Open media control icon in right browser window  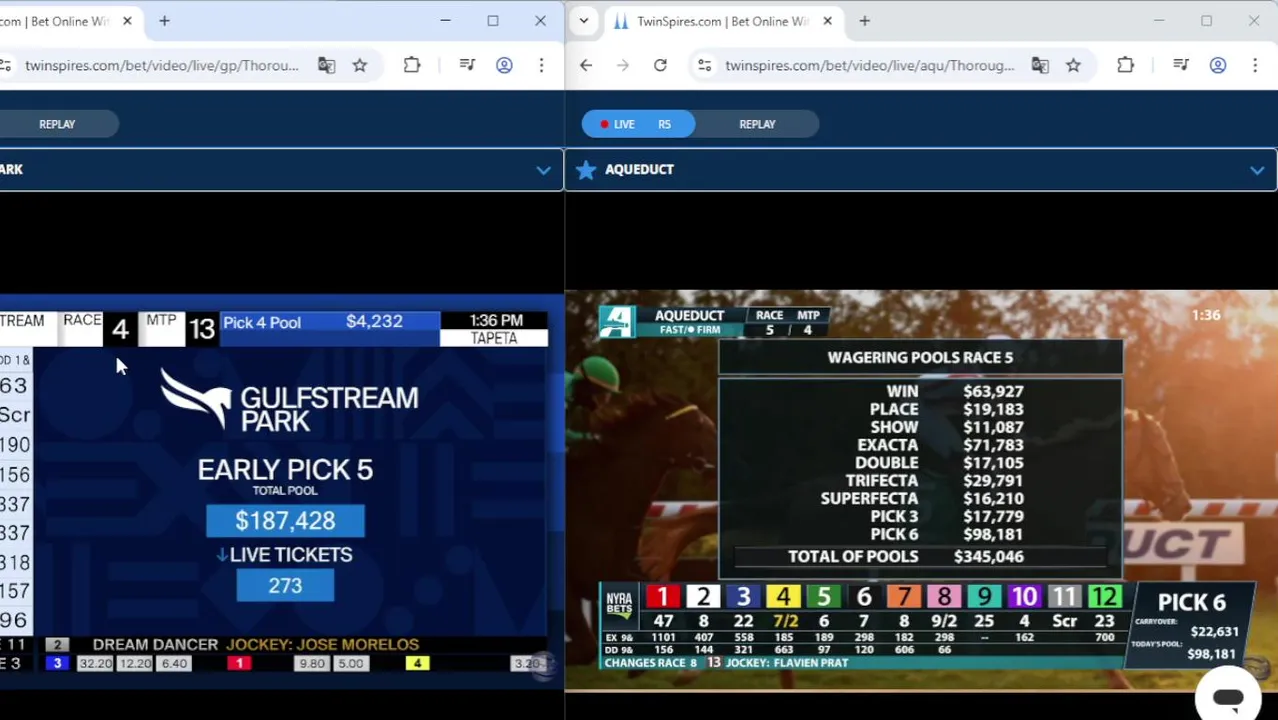click(1181, 65)
